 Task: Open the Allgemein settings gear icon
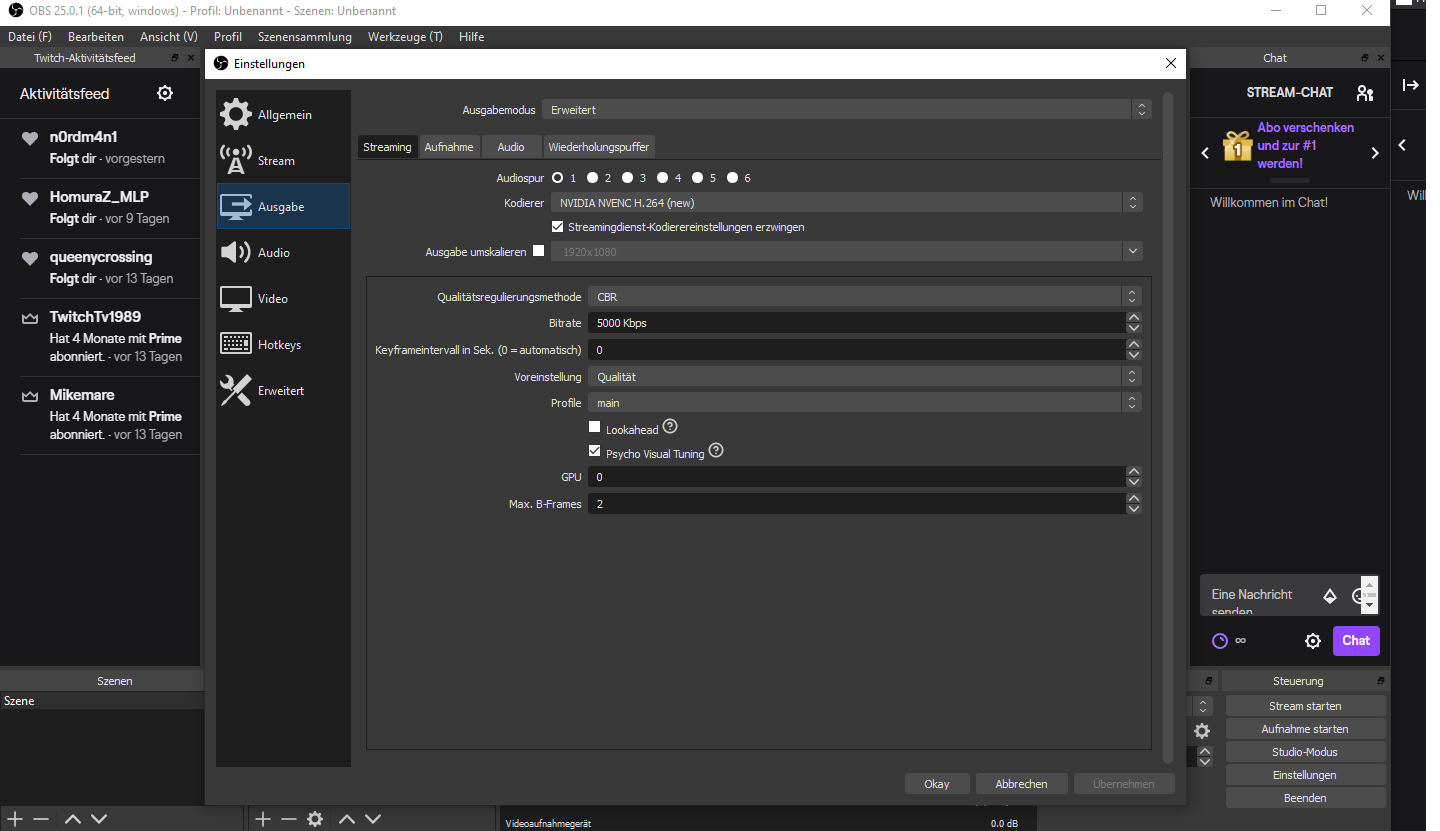point(236,114)
